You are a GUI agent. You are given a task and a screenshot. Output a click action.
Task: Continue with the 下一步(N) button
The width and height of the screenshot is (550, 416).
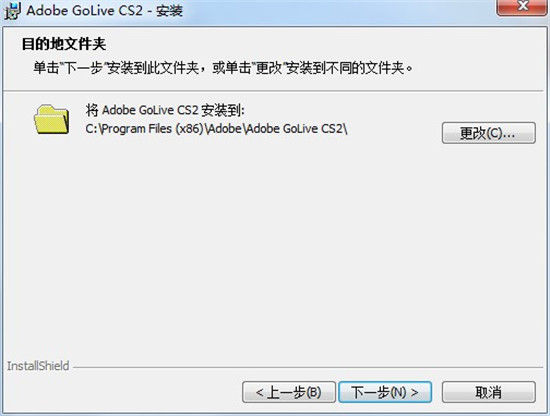click(x=385, y=392)
